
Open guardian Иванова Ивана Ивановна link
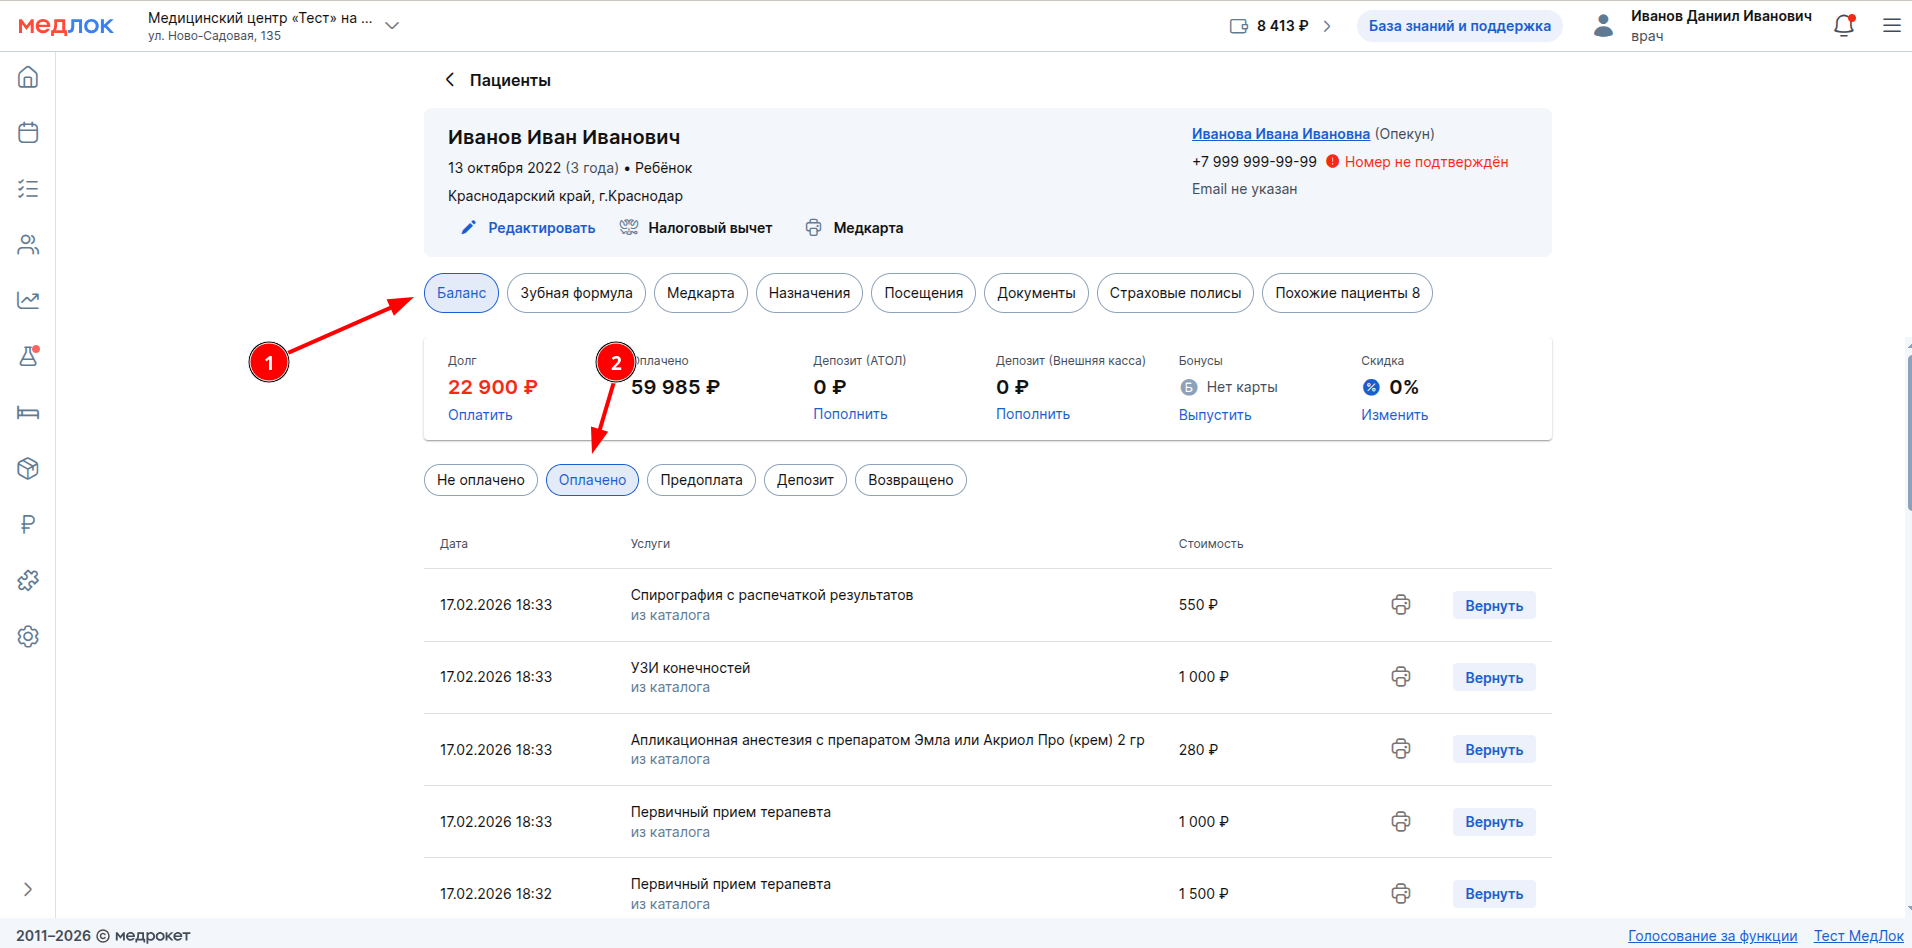pos(1280,134)
